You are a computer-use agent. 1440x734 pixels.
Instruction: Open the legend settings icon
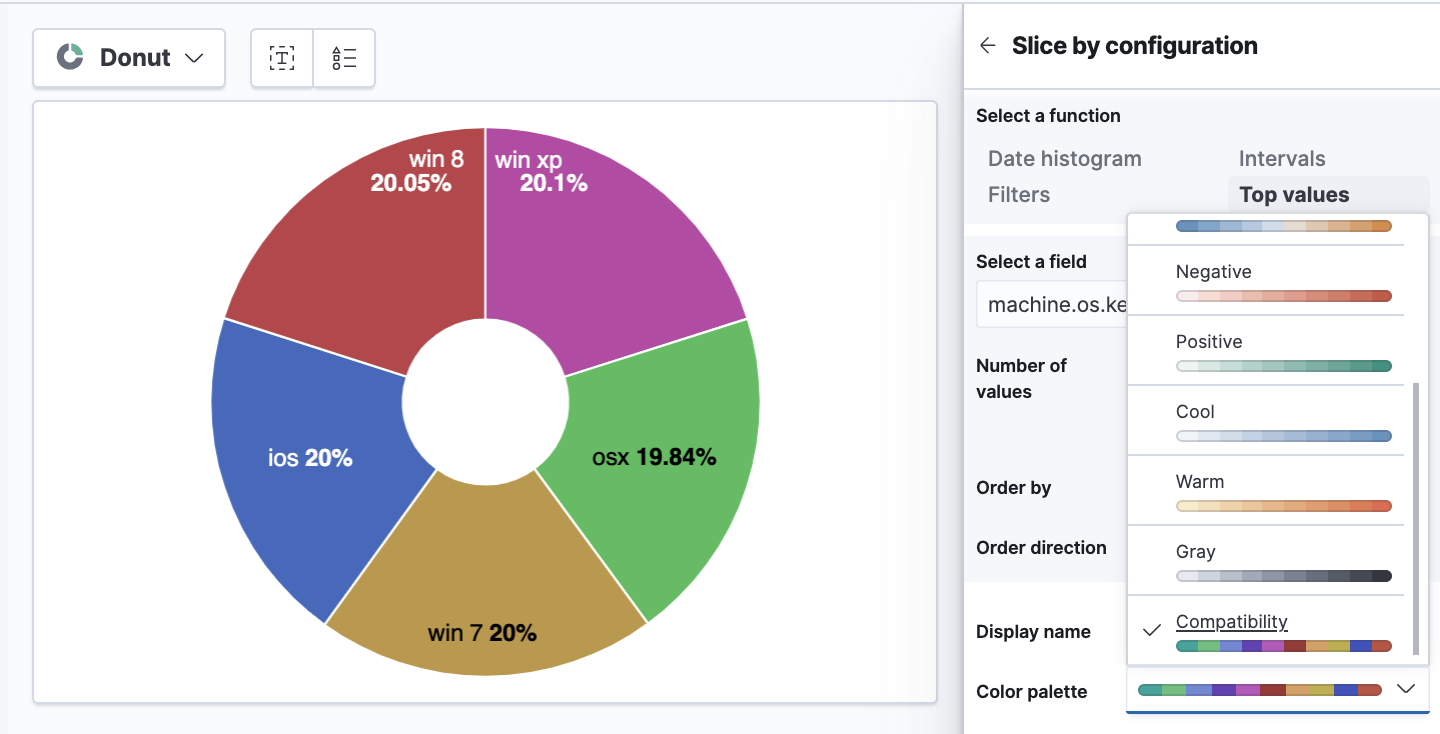(x=344, y=58)
